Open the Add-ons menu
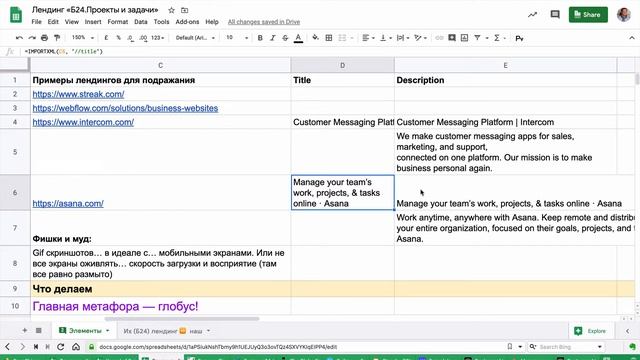The height and width of the screenshot is (360, 640). coord(187,22)
